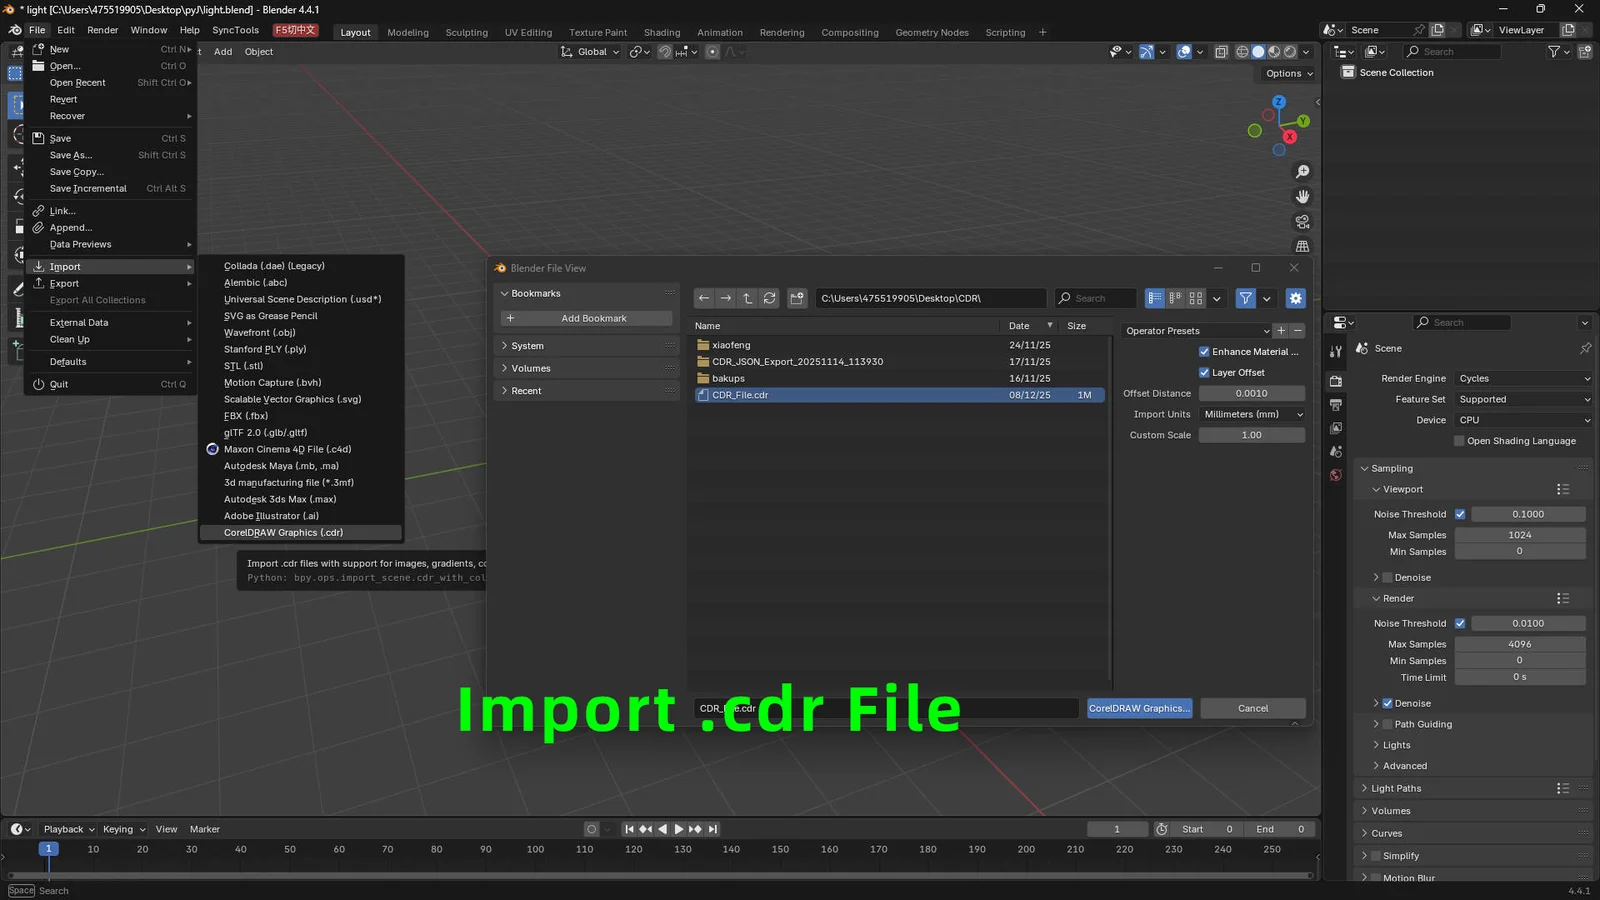Toggle the filter funnel in file browser

[x=1245, y=298]
